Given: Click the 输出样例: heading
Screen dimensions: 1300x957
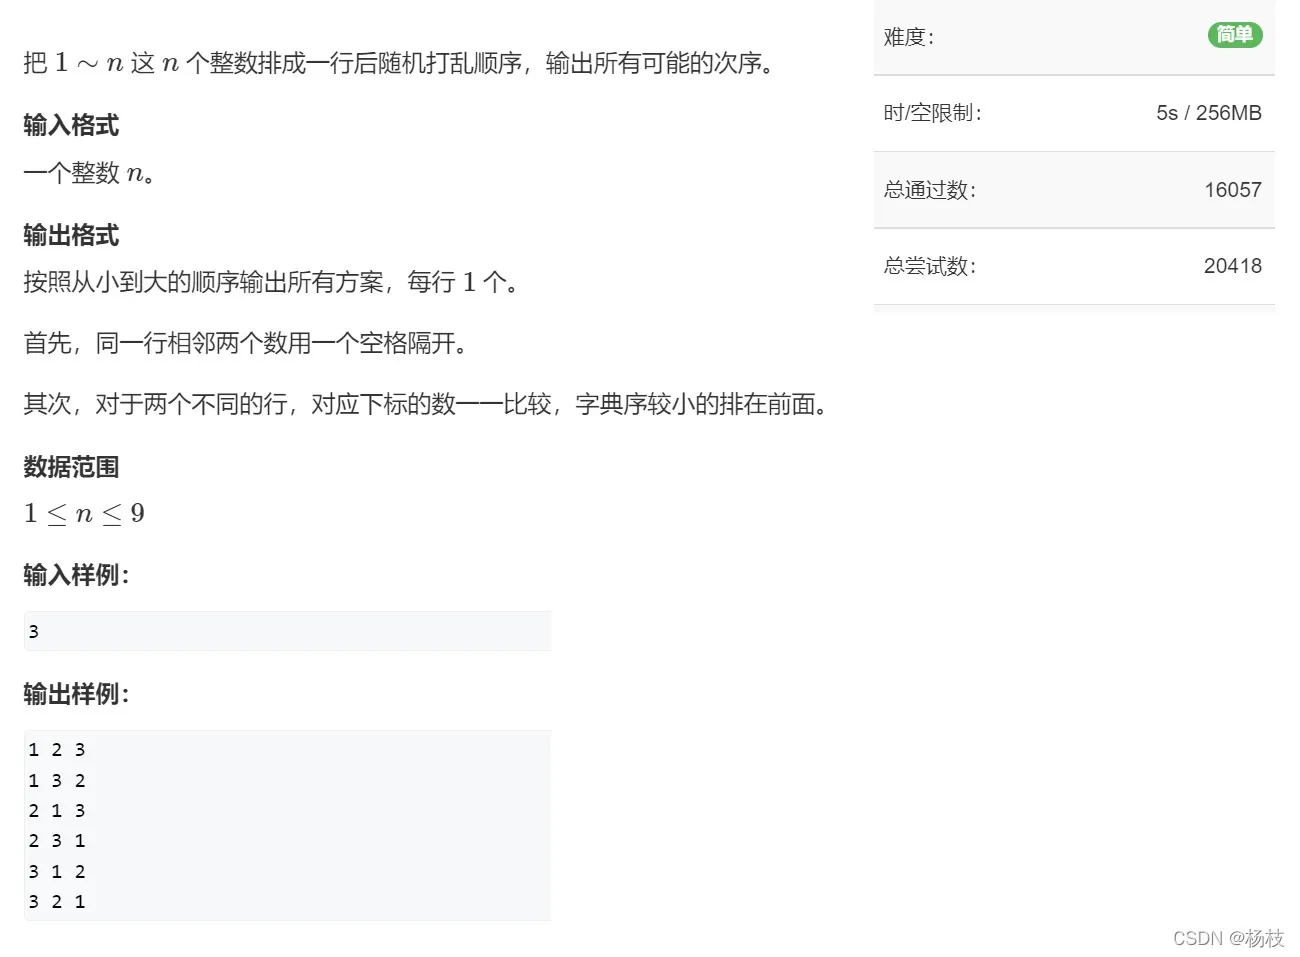Looking at the screenshot, I should click(x=77, y=694).
